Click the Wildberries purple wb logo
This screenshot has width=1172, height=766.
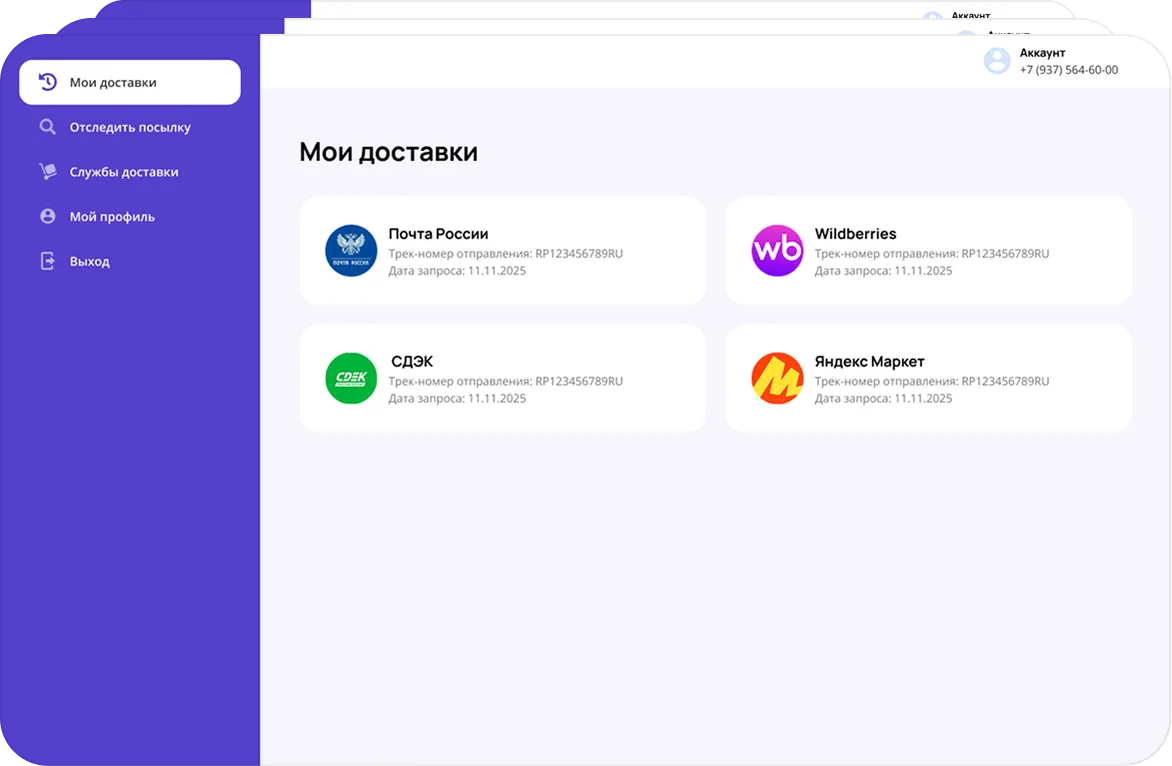pyautogui.click(x=777, y=250)
